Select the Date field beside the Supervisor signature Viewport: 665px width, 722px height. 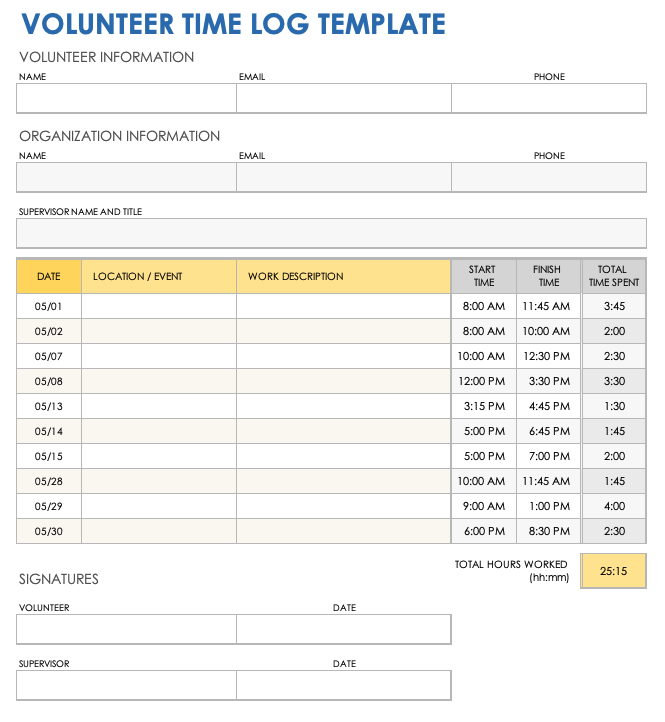tap(343, 685)
